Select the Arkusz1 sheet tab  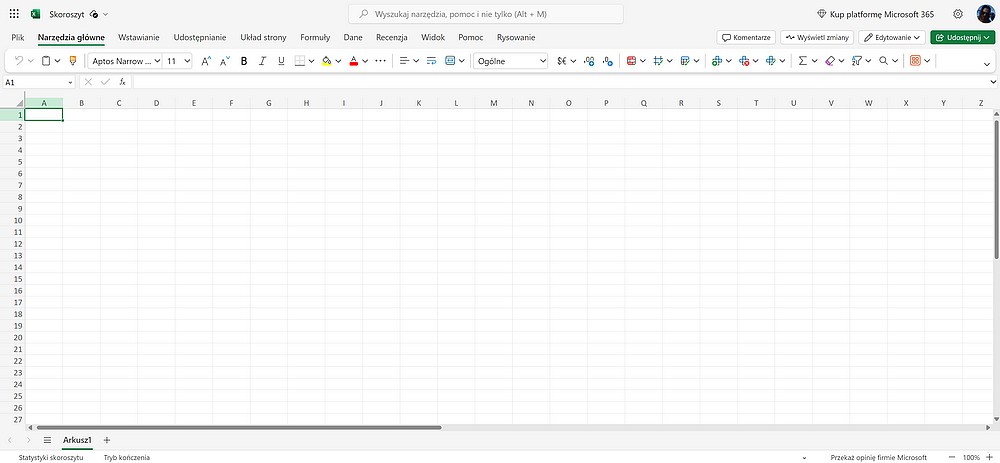(x=77, y=440)
